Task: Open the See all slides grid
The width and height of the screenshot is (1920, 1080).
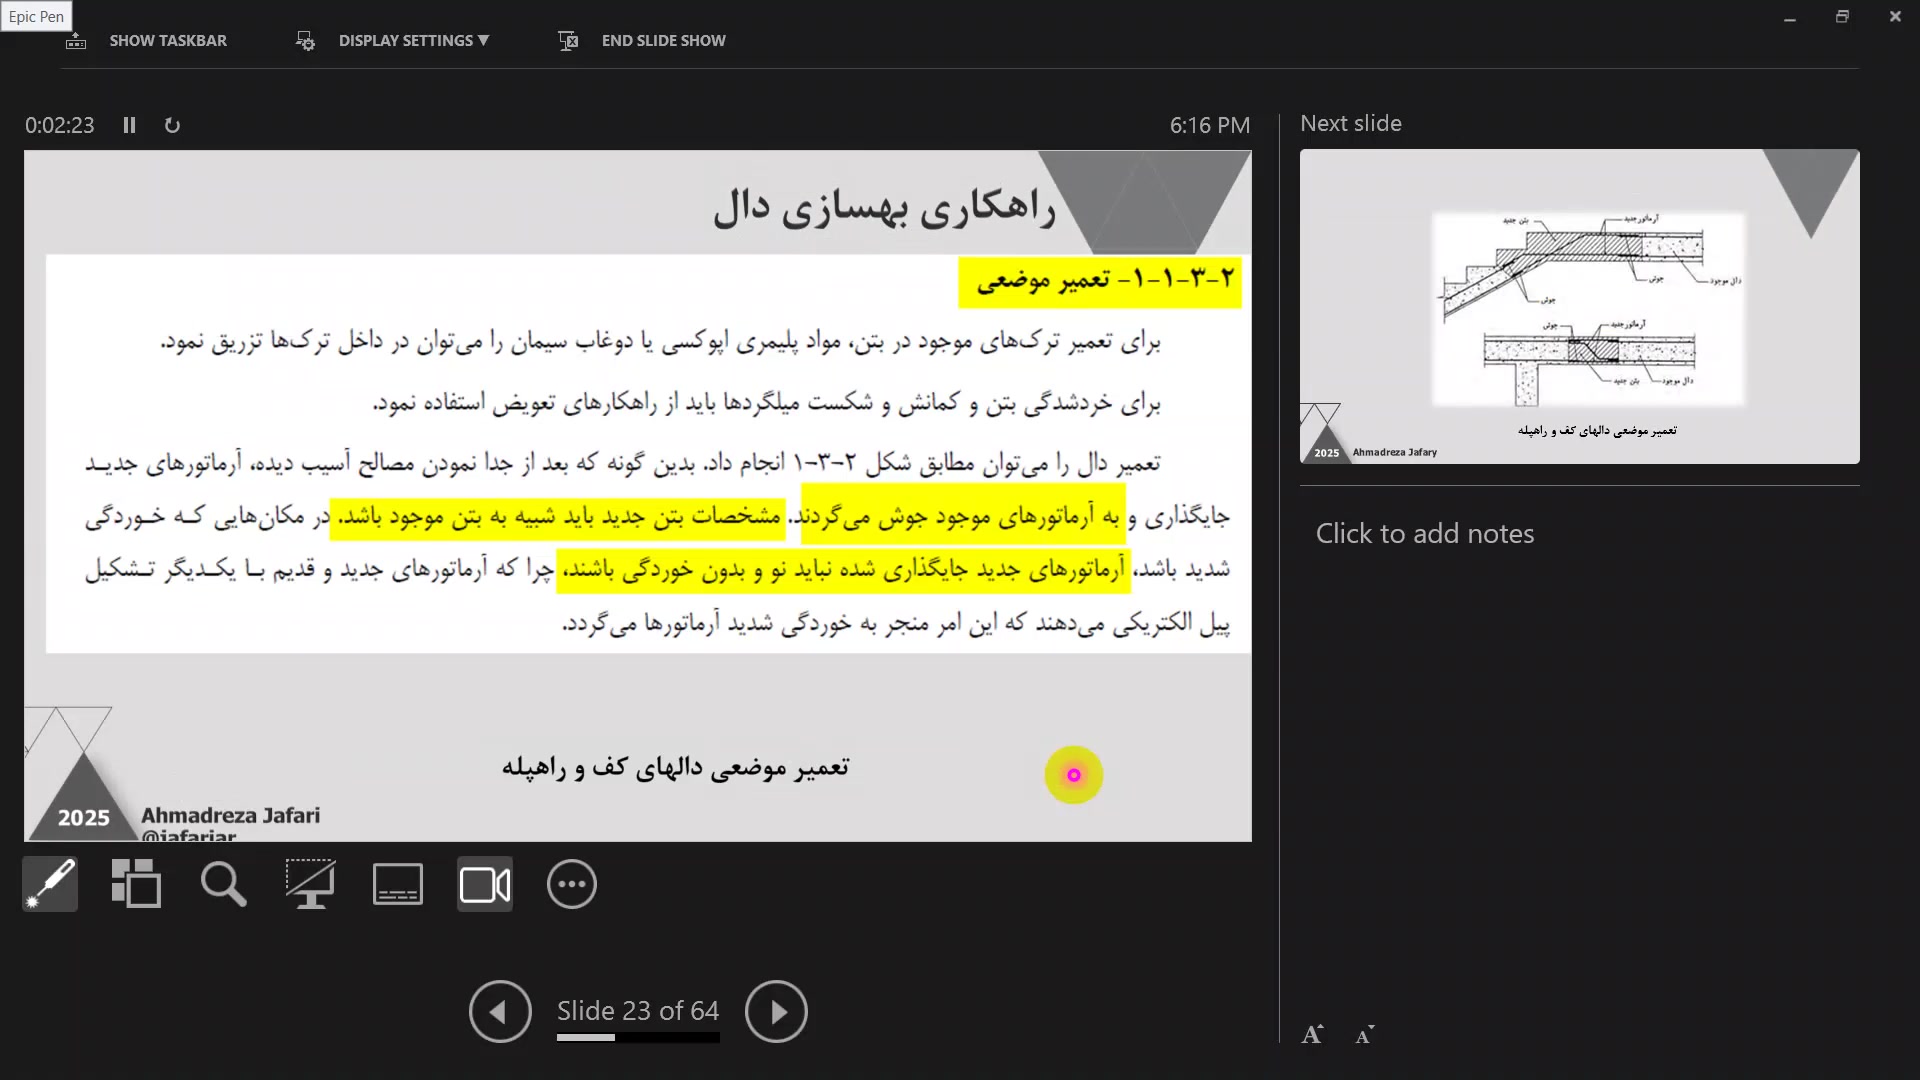Action: tap(136, 884)
